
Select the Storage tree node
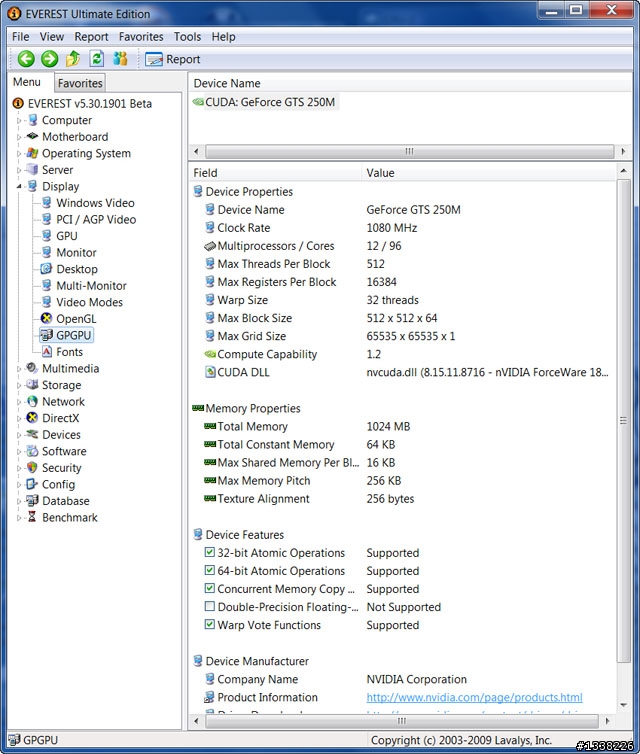point(61,385)
